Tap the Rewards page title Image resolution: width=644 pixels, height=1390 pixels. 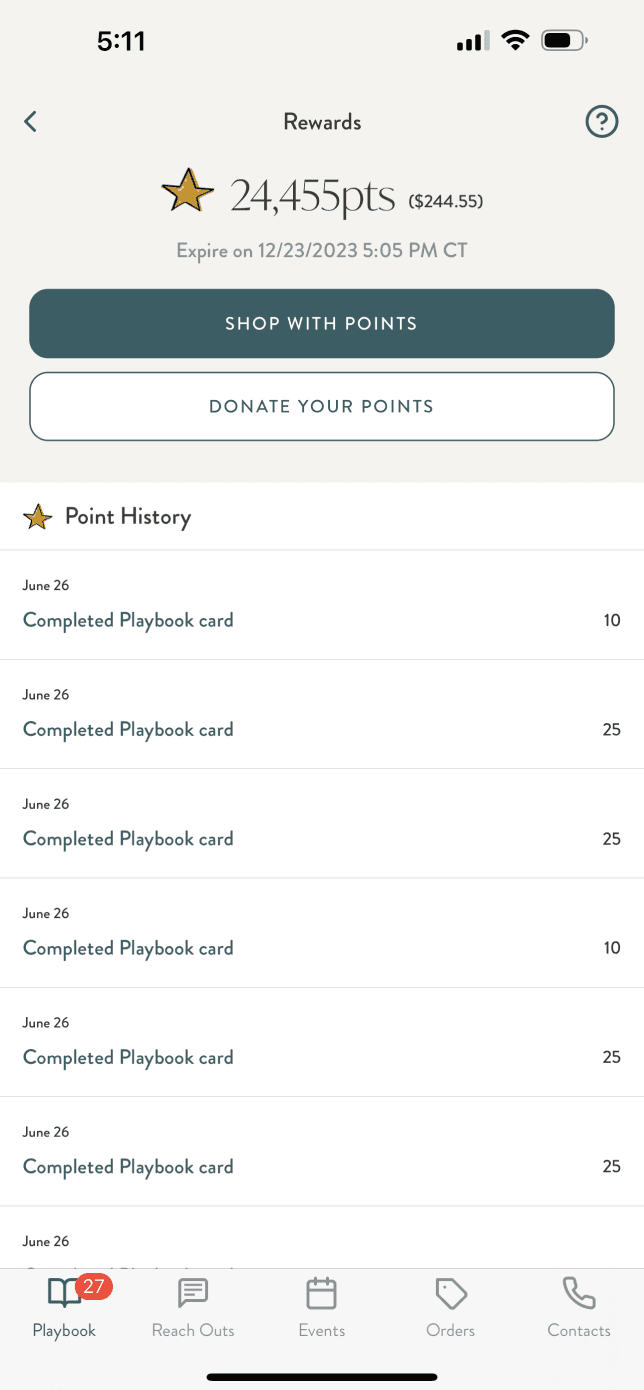click(322, 122)
